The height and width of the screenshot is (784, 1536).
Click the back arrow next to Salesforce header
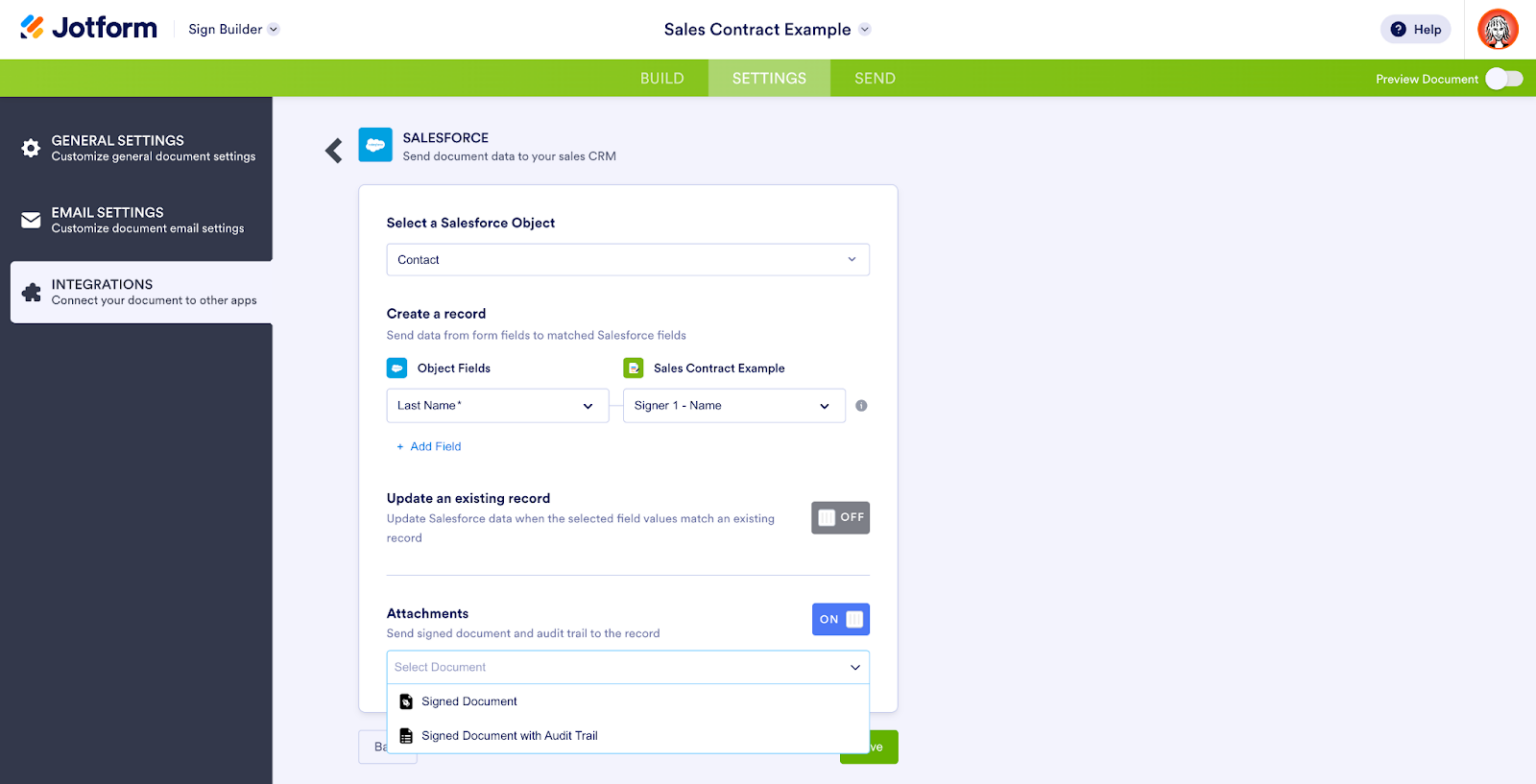point(332,148)
